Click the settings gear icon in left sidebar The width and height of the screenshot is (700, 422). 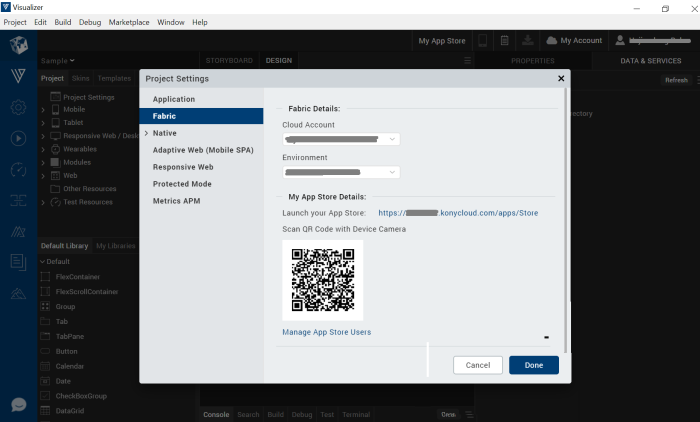click(19, 107)
